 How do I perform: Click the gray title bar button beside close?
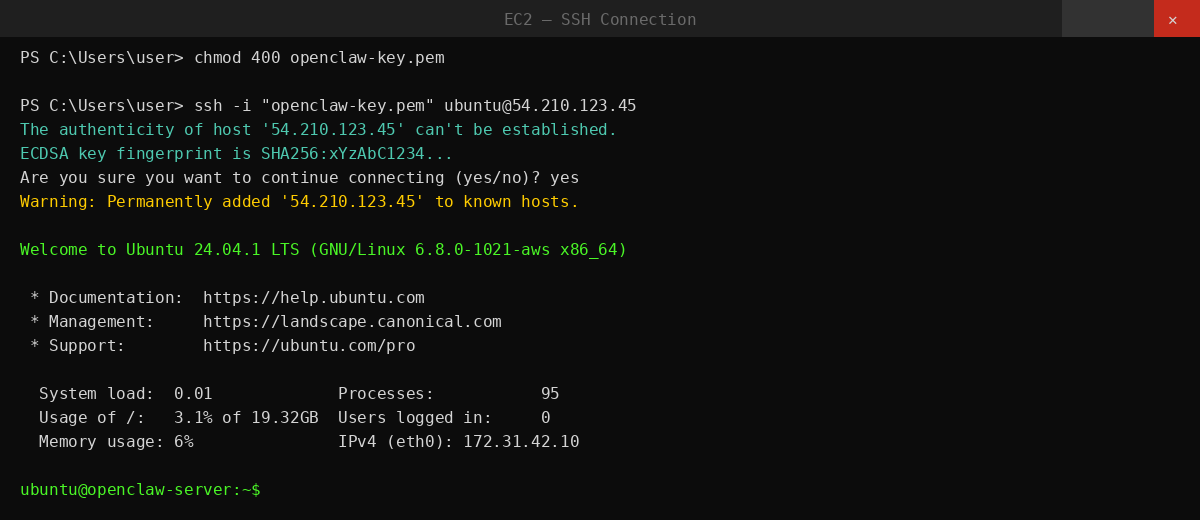pos(1107,19)
